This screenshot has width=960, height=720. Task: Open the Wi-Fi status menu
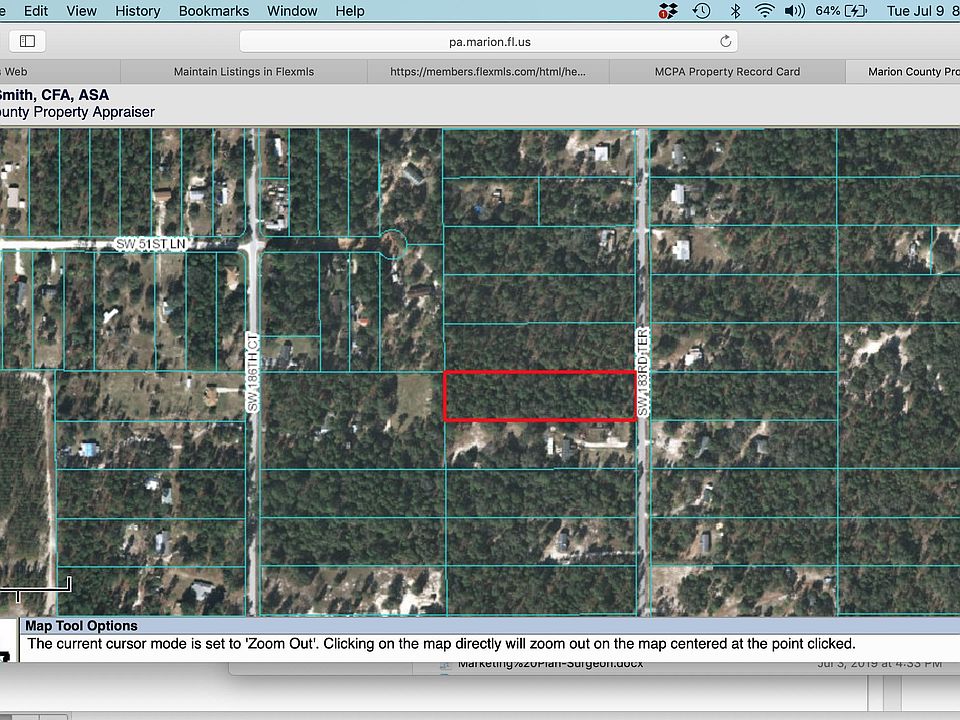coord(765,11)
